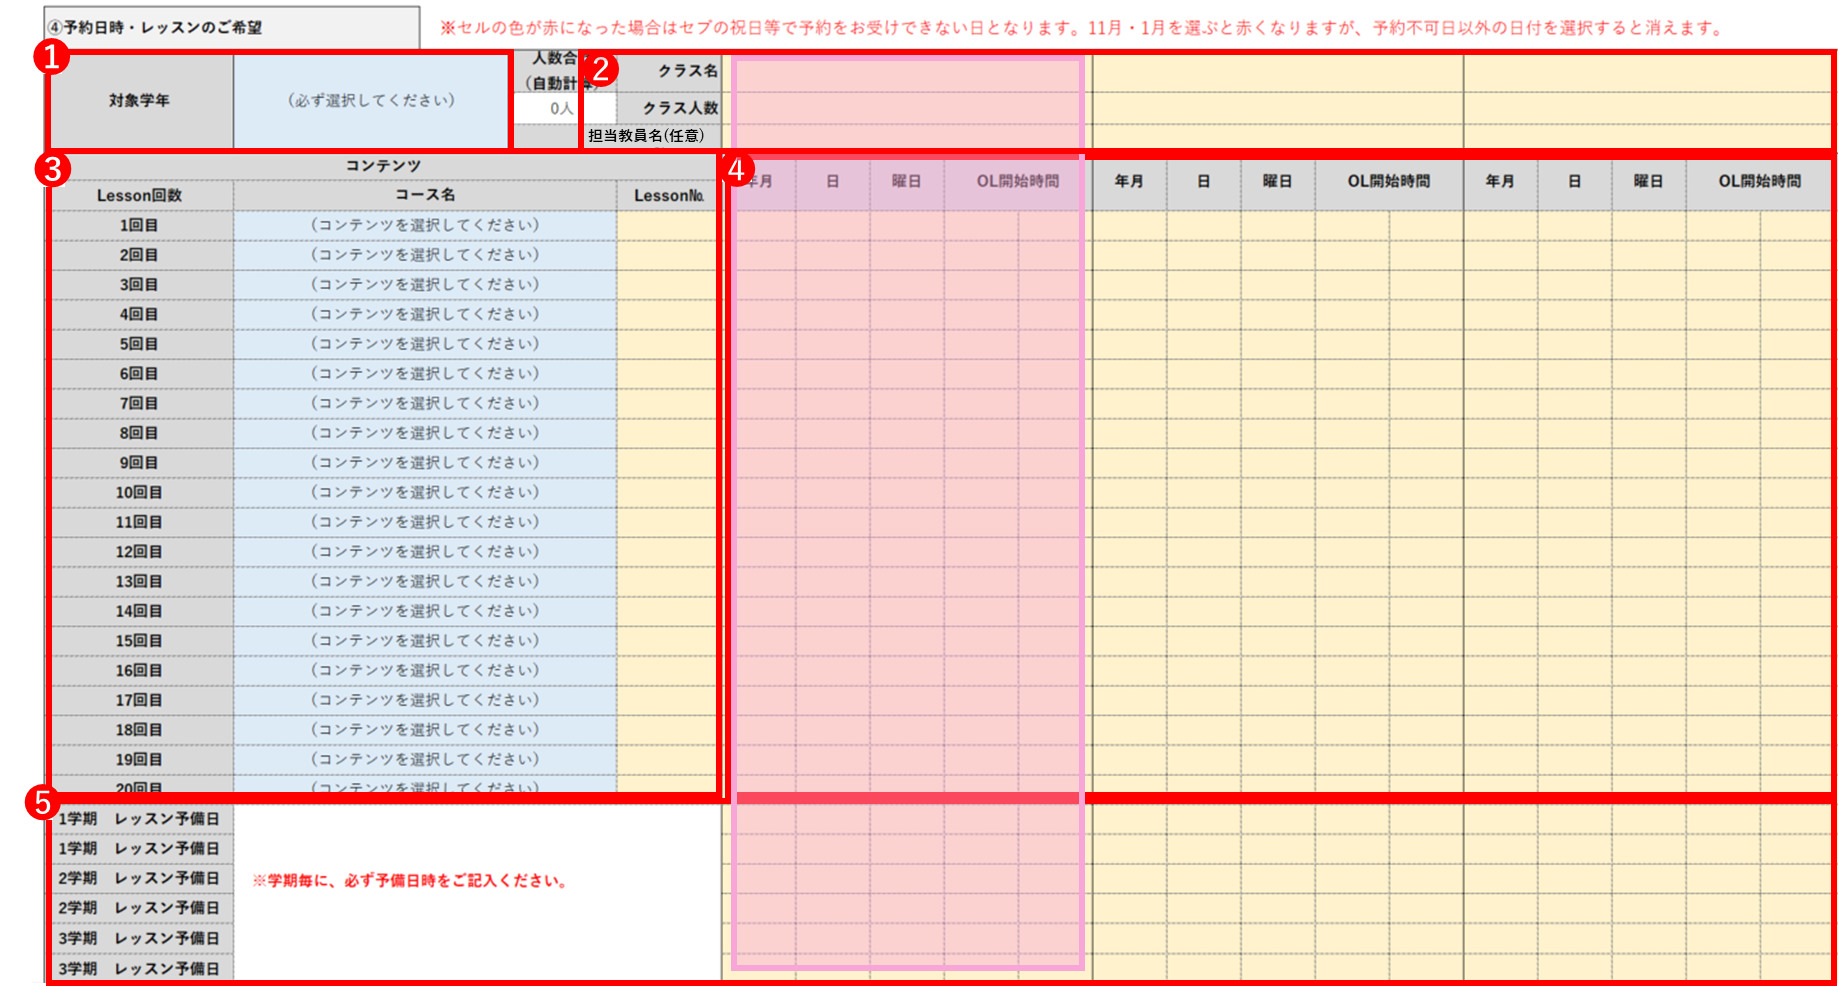Select the course name cell for 10回目
The image size is (1838, 986).
[424, 492]
